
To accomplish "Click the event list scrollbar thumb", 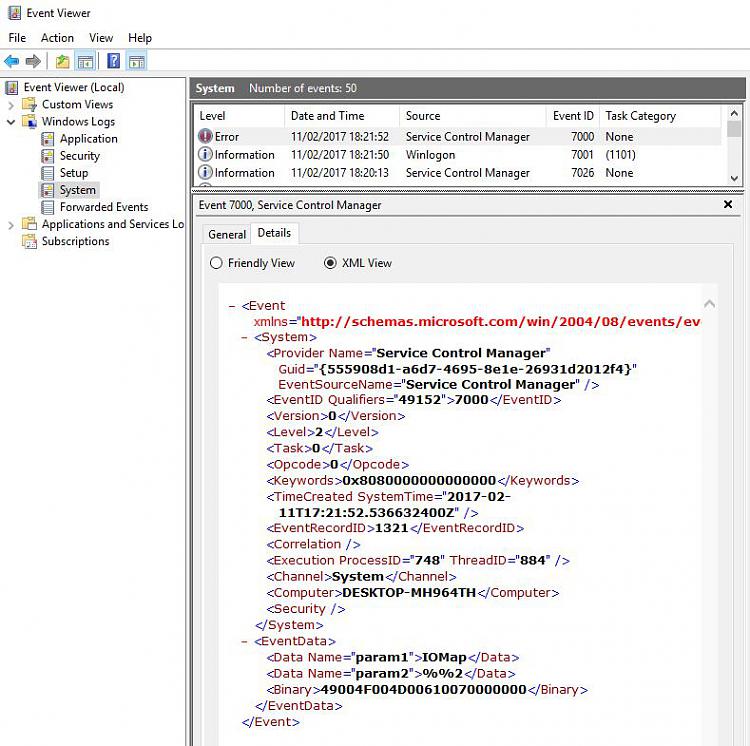I will pyautogui.click(x=734, y=129).
